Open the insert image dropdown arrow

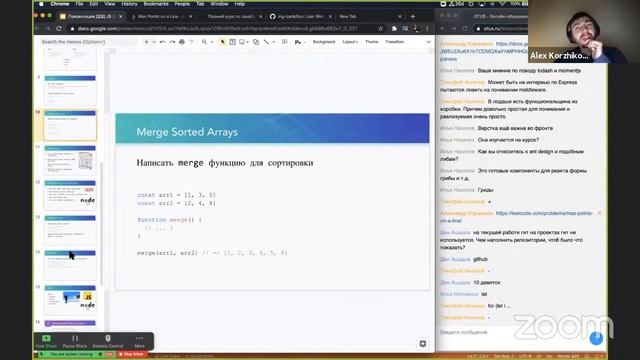pyautogui.click(x=247, y=42)
